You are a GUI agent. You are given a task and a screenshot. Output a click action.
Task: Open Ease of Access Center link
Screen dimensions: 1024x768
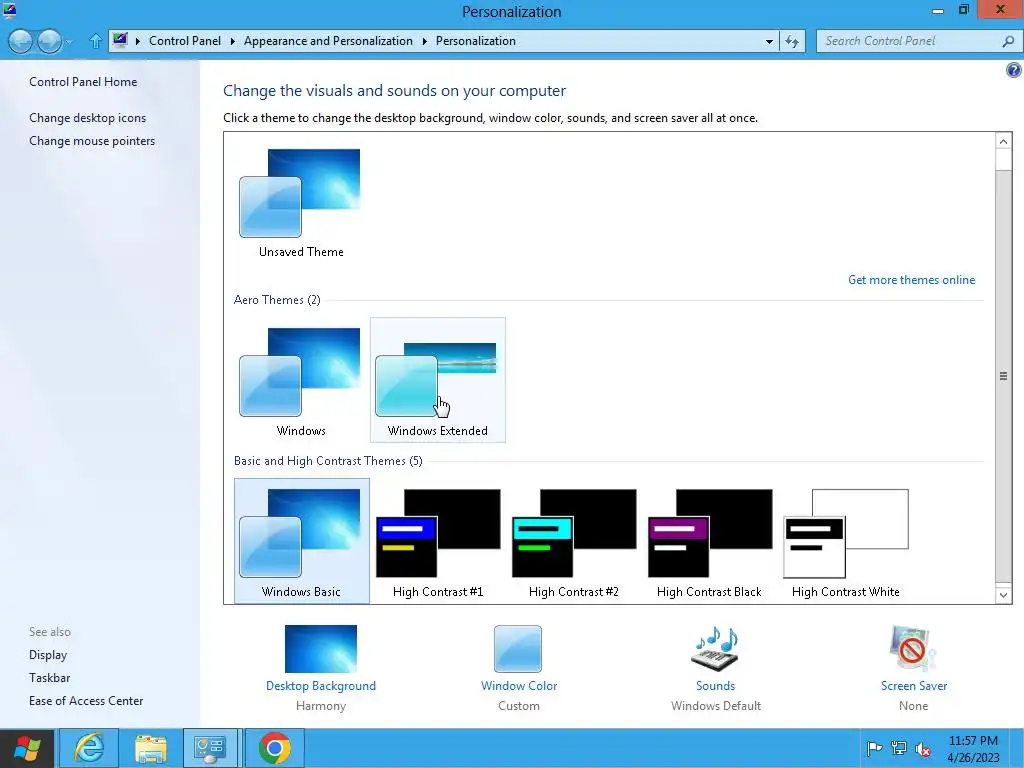(86, 700)
